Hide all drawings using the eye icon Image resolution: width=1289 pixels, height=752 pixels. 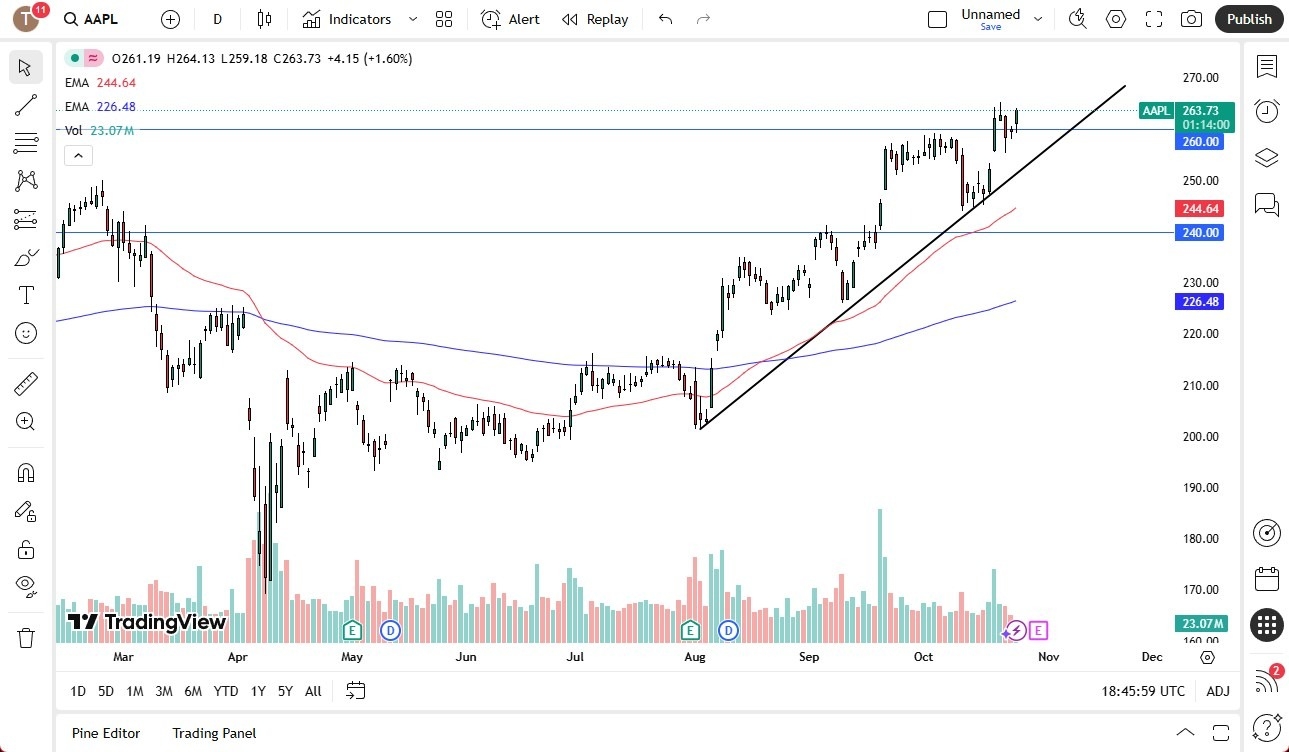click(x=25, y=586)
